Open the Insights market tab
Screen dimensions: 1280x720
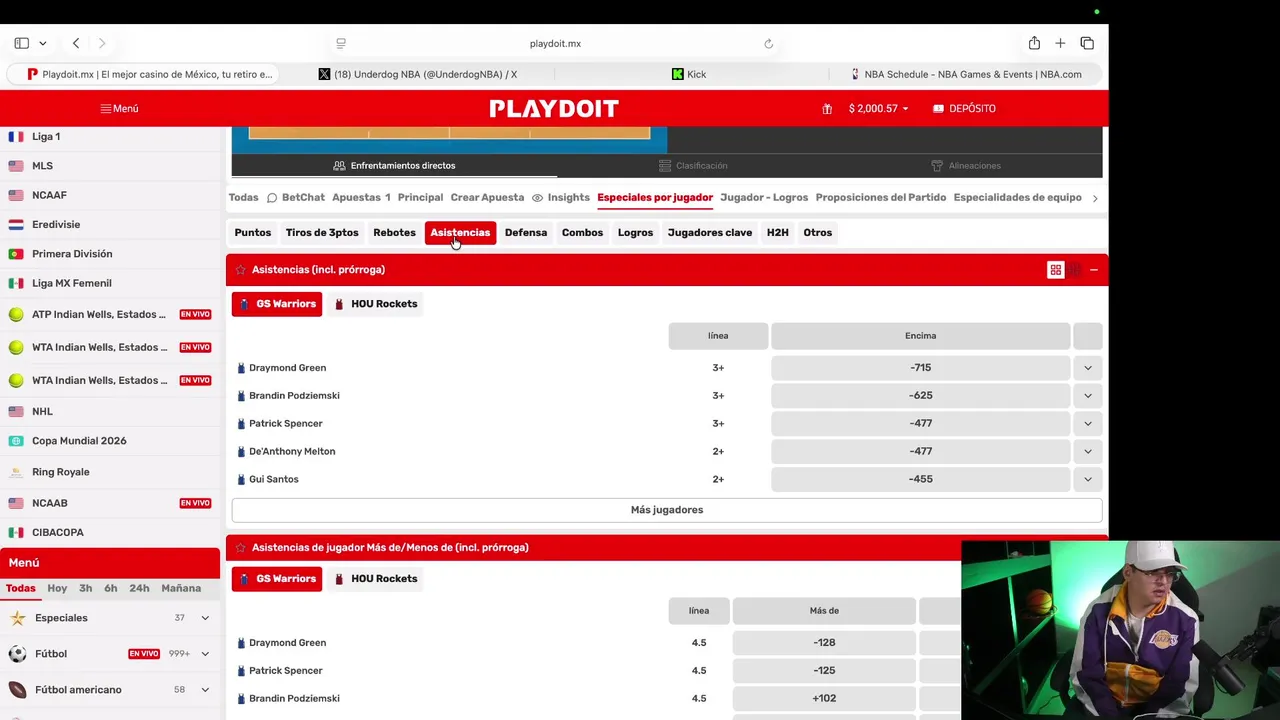tap(560, 198)
